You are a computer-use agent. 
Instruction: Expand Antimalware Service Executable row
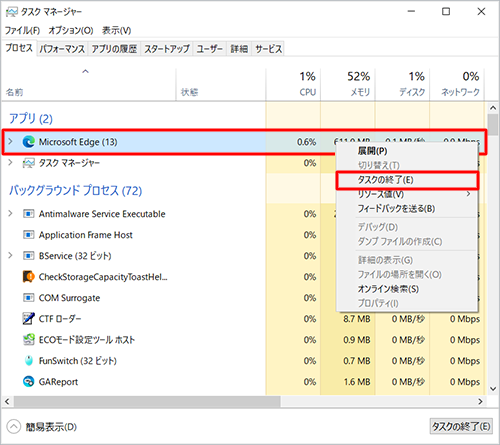[x=10, y=213]
